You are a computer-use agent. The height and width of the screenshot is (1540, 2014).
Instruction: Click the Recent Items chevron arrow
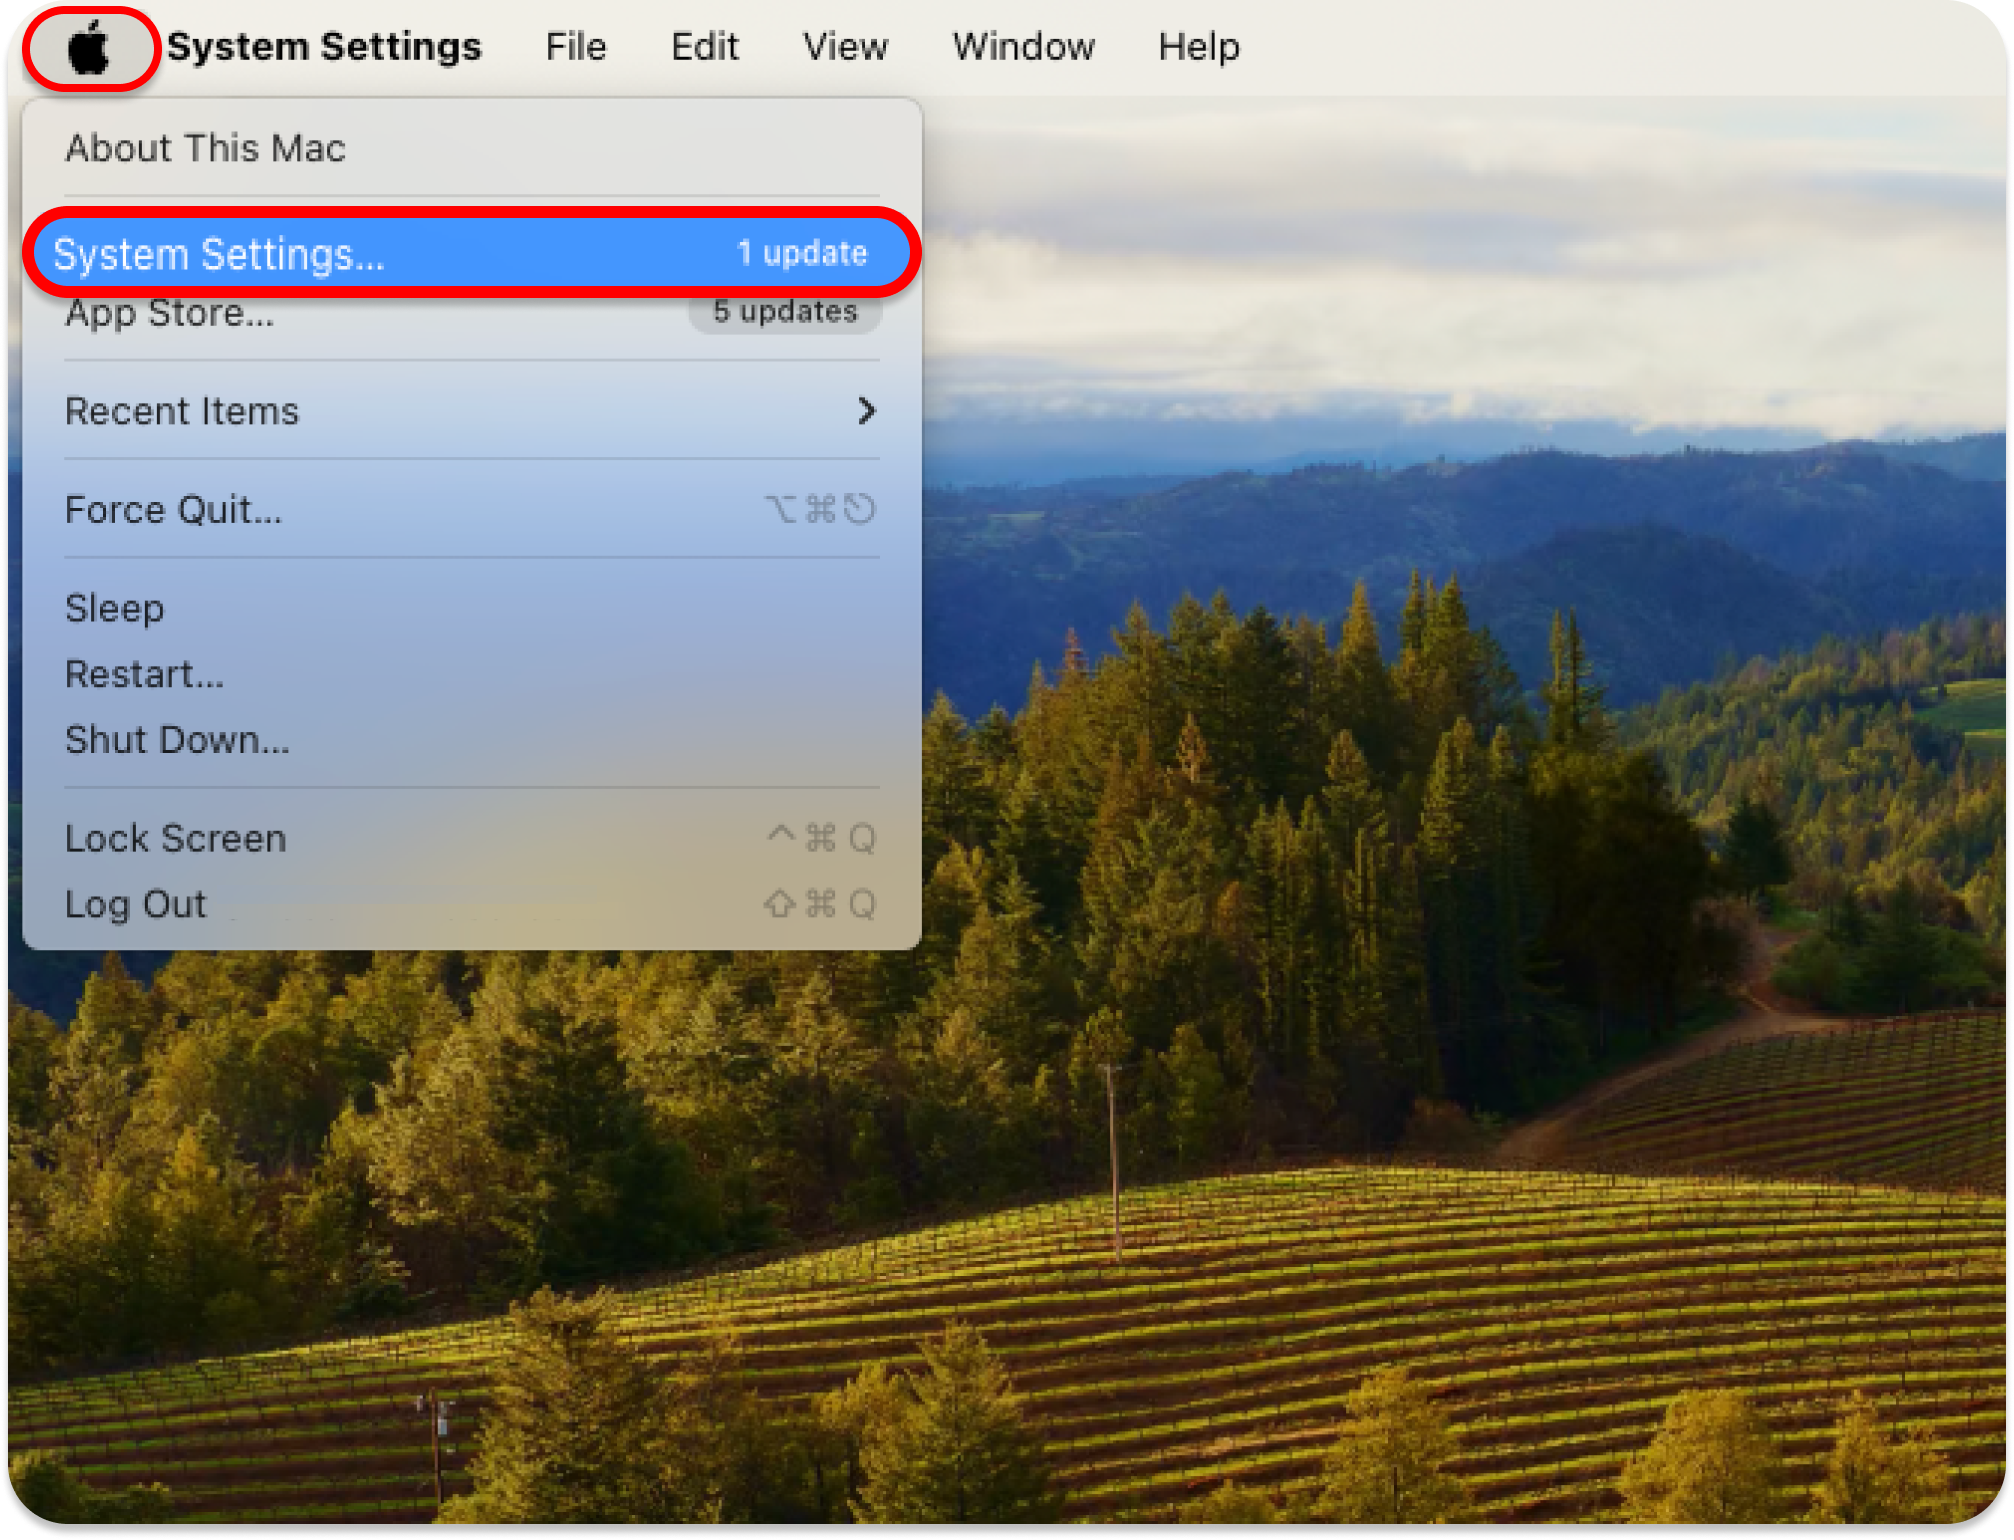pos(866,411)
